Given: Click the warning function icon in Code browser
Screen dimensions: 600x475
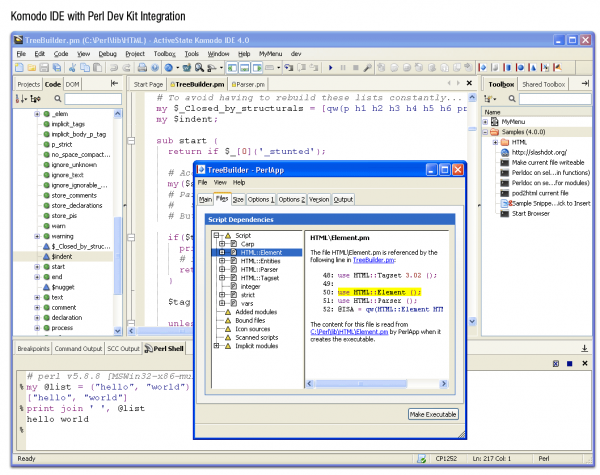Looking at the screenshot, I should (46, 236).
